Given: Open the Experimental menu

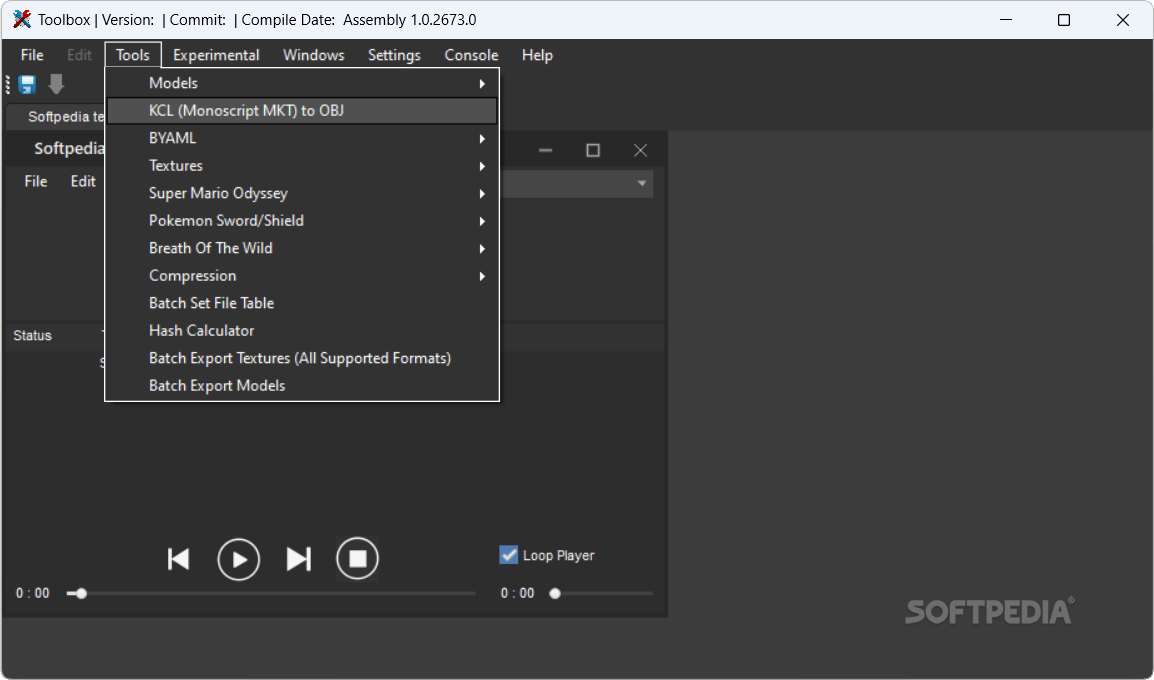Looking at the screenshot, I should tap(216, 55).
